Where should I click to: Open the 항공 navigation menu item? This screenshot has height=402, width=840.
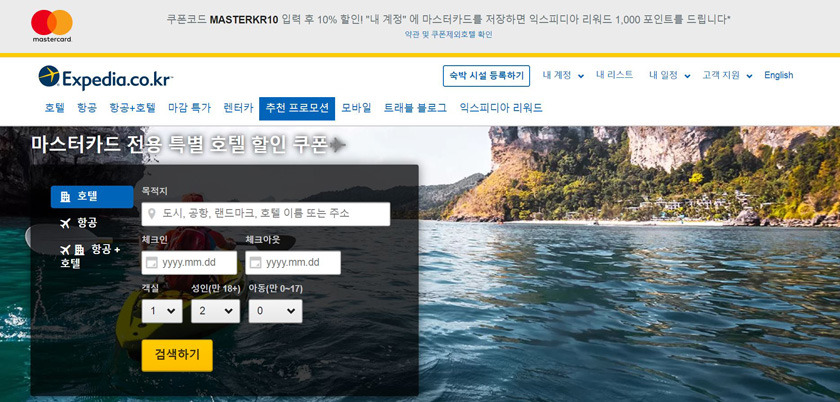tap(87, 108)
